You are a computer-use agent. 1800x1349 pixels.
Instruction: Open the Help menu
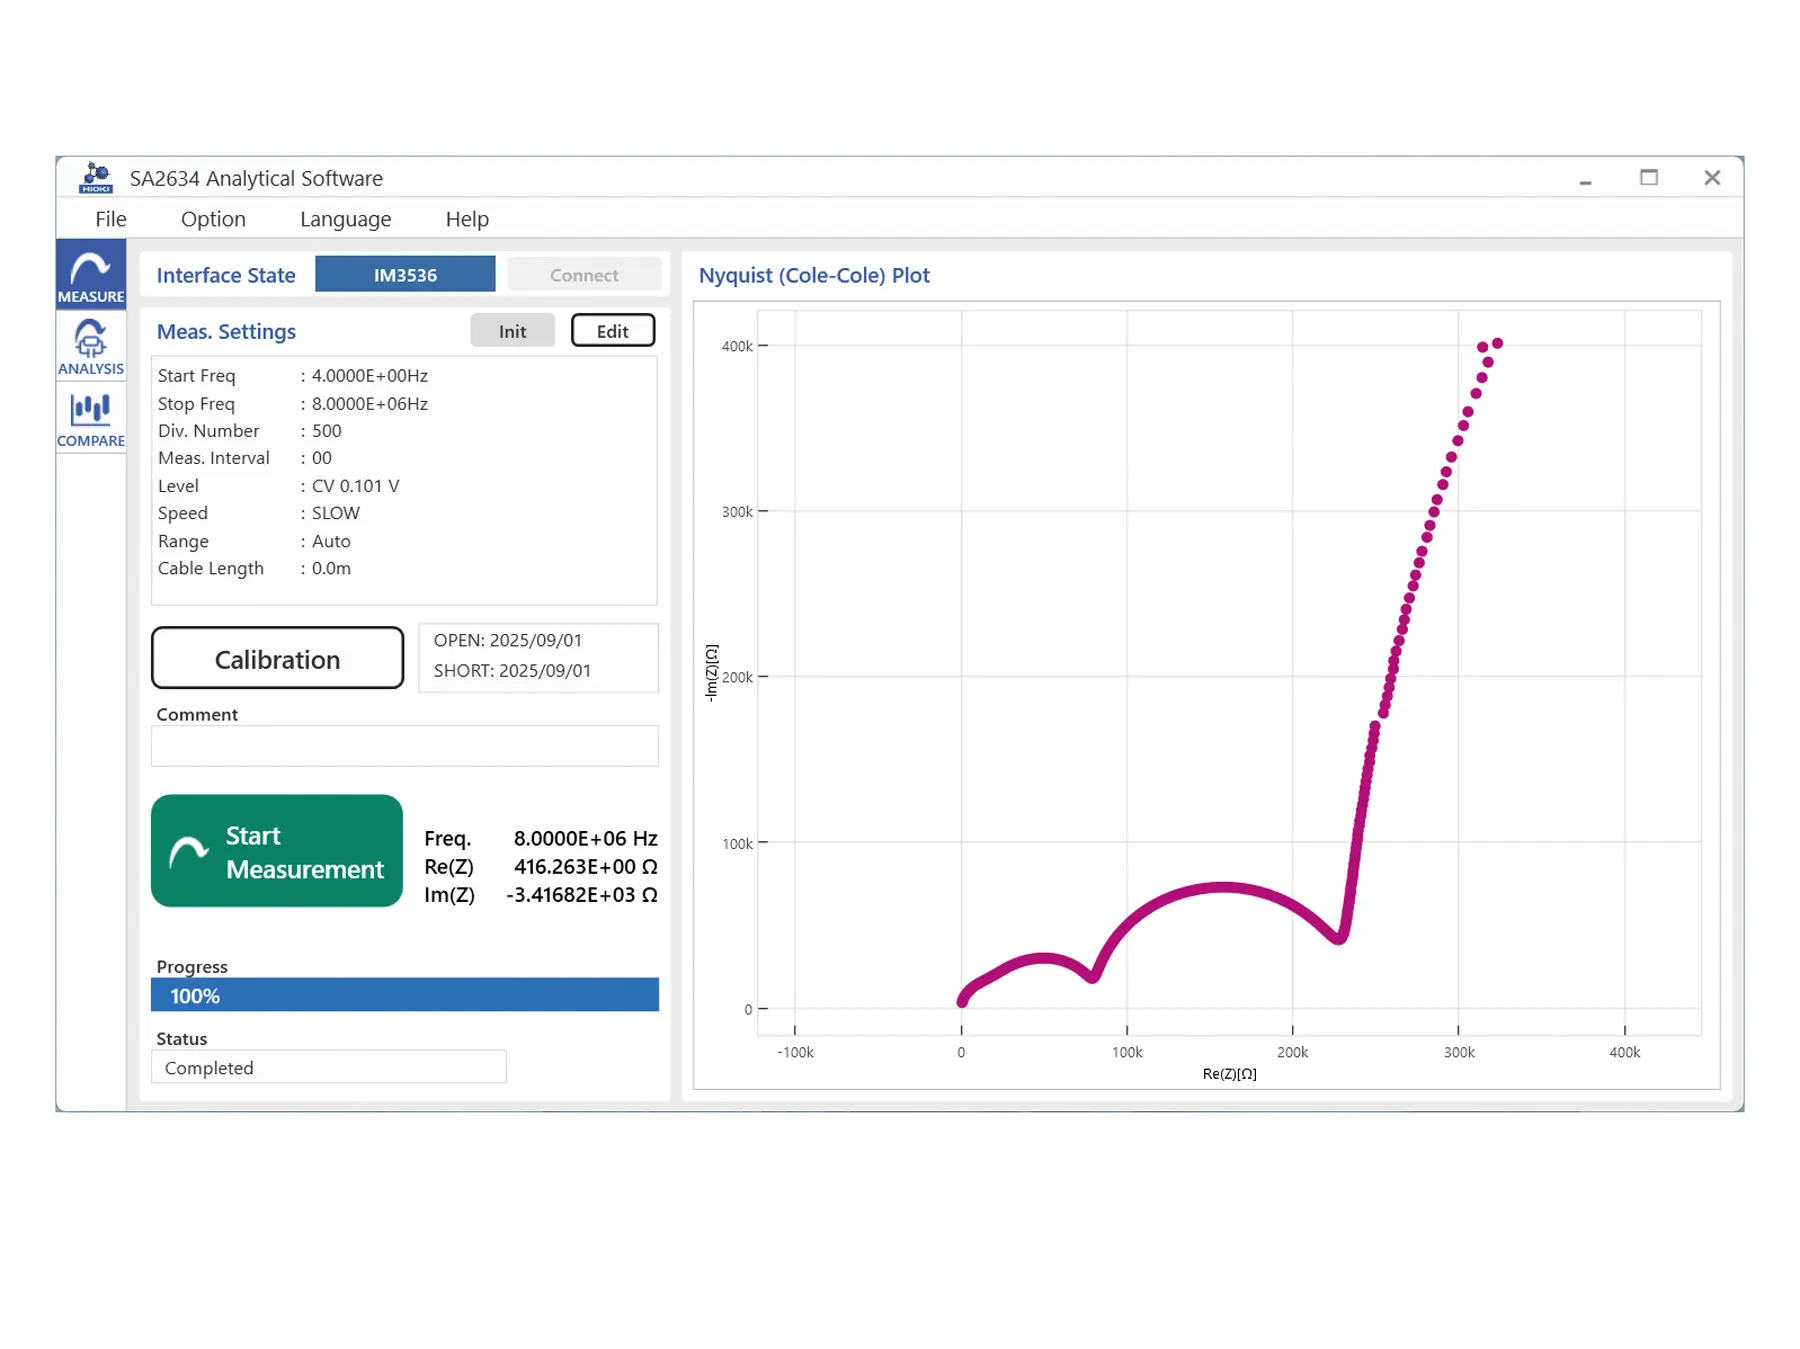(466, 219)
